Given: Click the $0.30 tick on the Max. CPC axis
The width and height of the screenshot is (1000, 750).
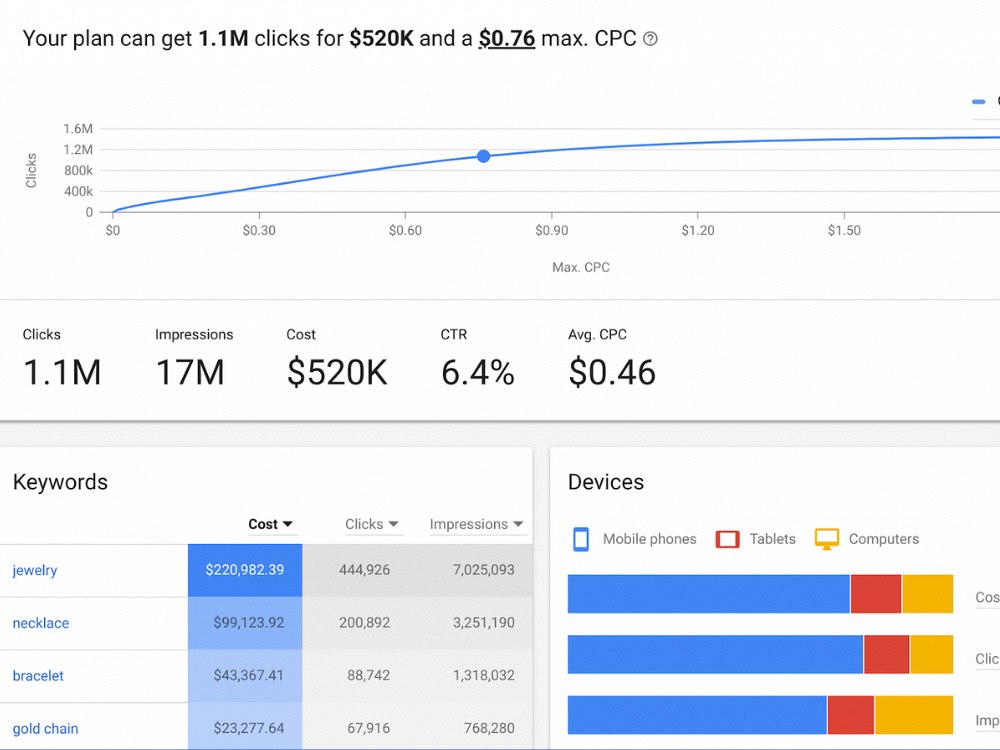Looking at the screenshot, I should point(259,230).
